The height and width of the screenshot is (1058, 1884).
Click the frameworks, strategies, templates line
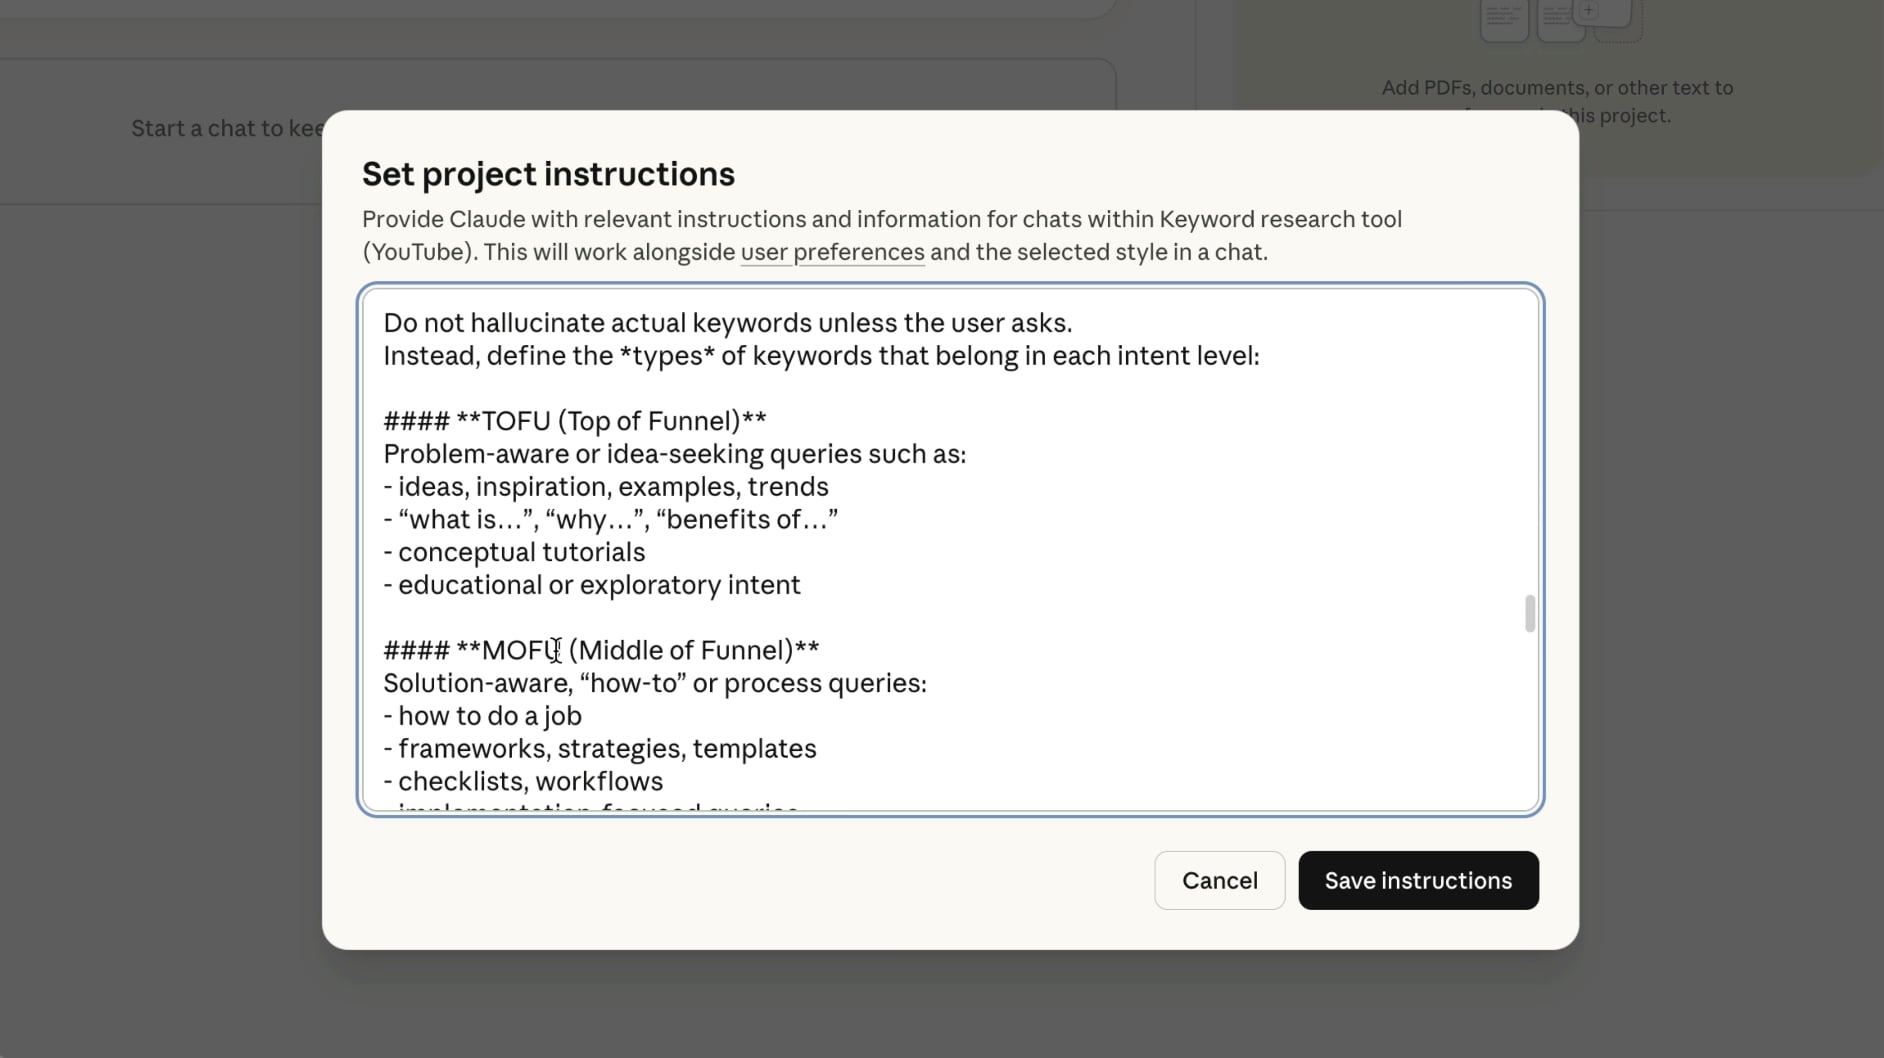599,748
